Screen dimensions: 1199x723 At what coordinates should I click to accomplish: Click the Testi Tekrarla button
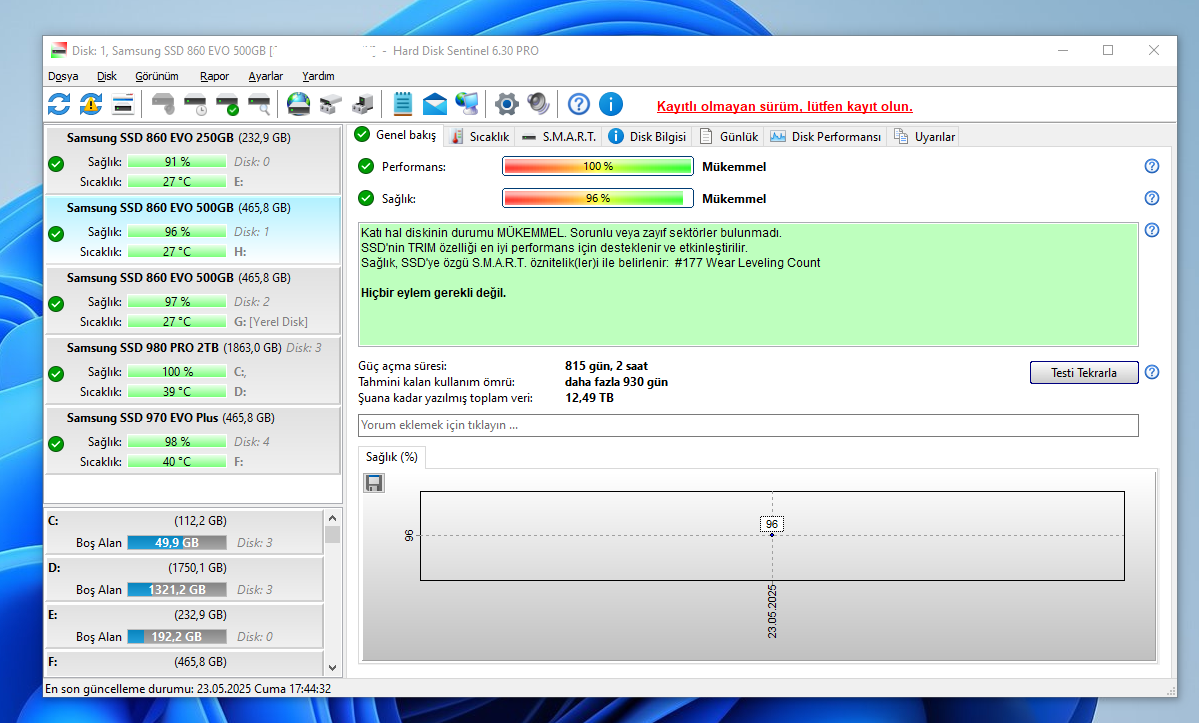1084,372
